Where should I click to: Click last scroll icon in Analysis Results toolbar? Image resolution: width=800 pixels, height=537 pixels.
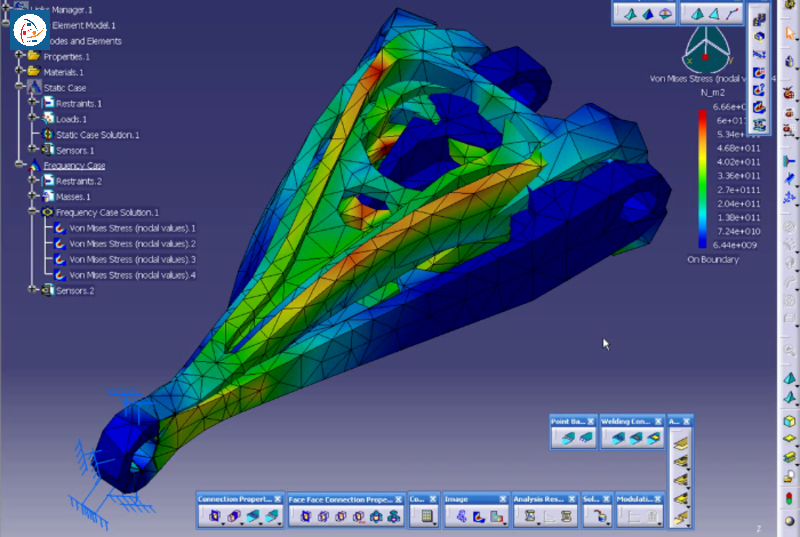[x=566, y=516]
